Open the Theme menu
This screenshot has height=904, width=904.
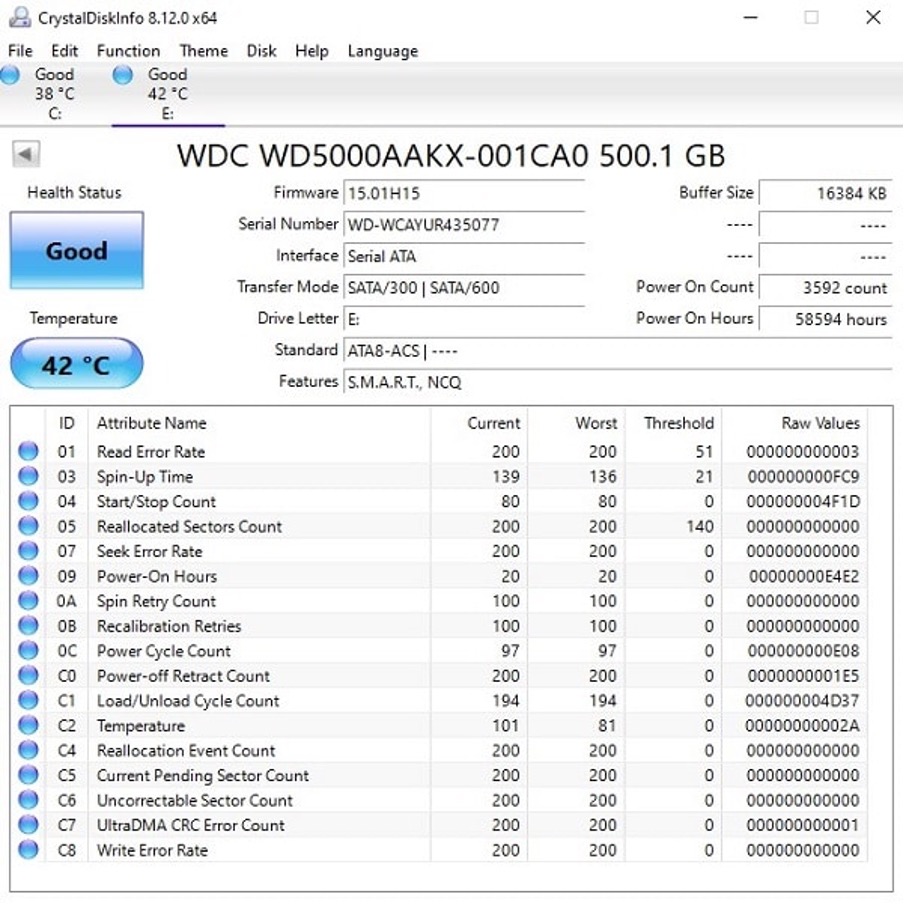click(204, 51)
